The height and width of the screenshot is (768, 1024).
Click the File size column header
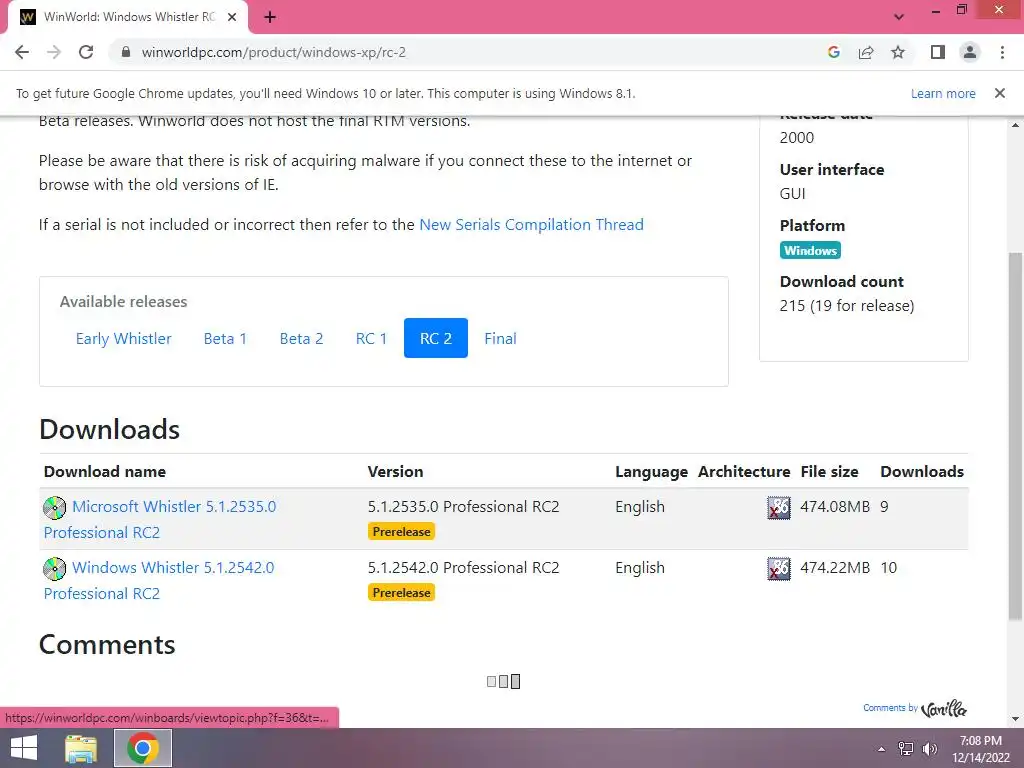pyautogui.click(x=829, y=472)
